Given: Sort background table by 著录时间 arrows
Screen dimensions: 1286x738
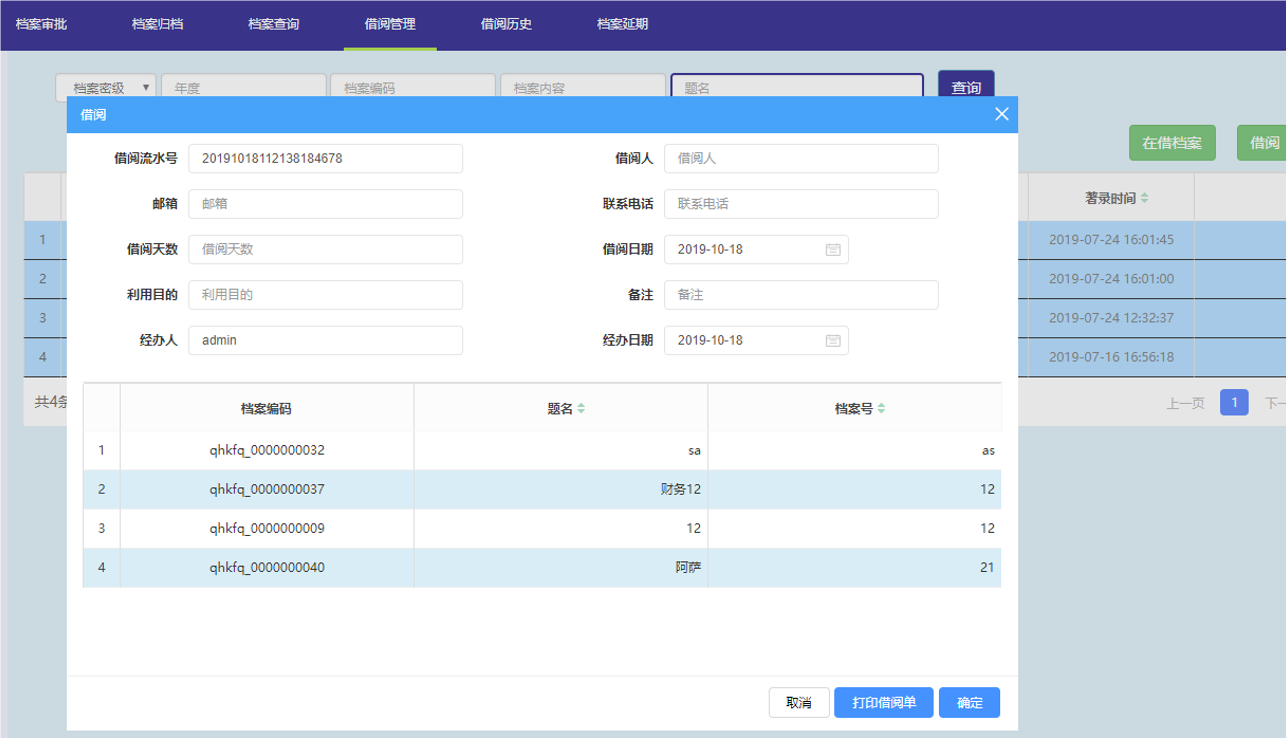Looking at the screenshot, I should [1144, 199].
